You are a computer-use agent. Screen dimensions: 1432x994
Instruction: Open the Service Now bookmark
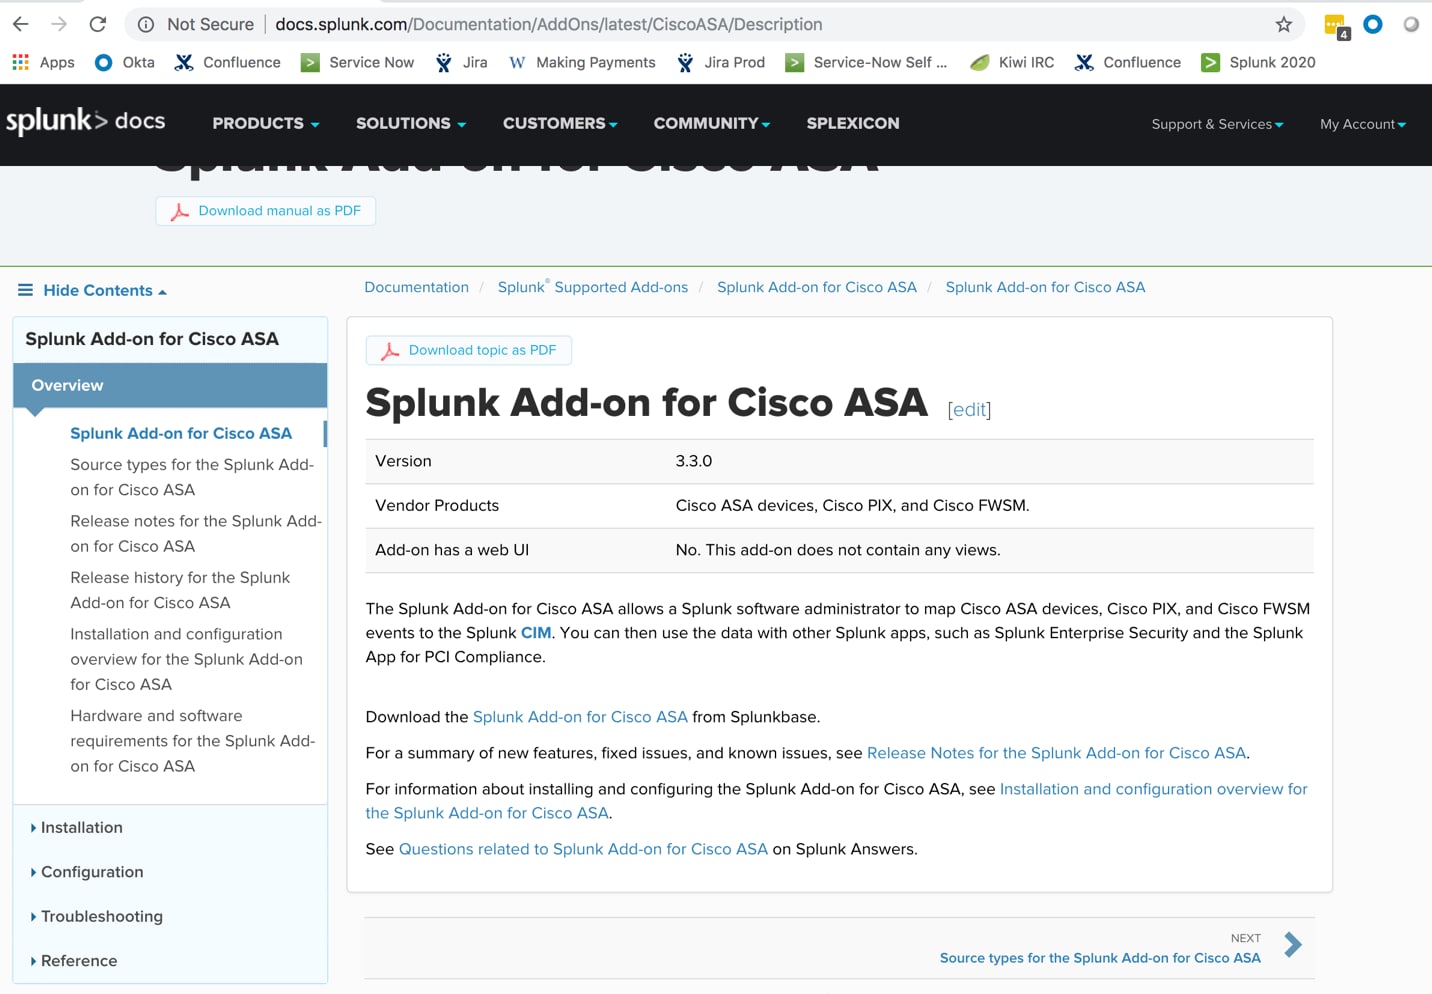[358, 62]
